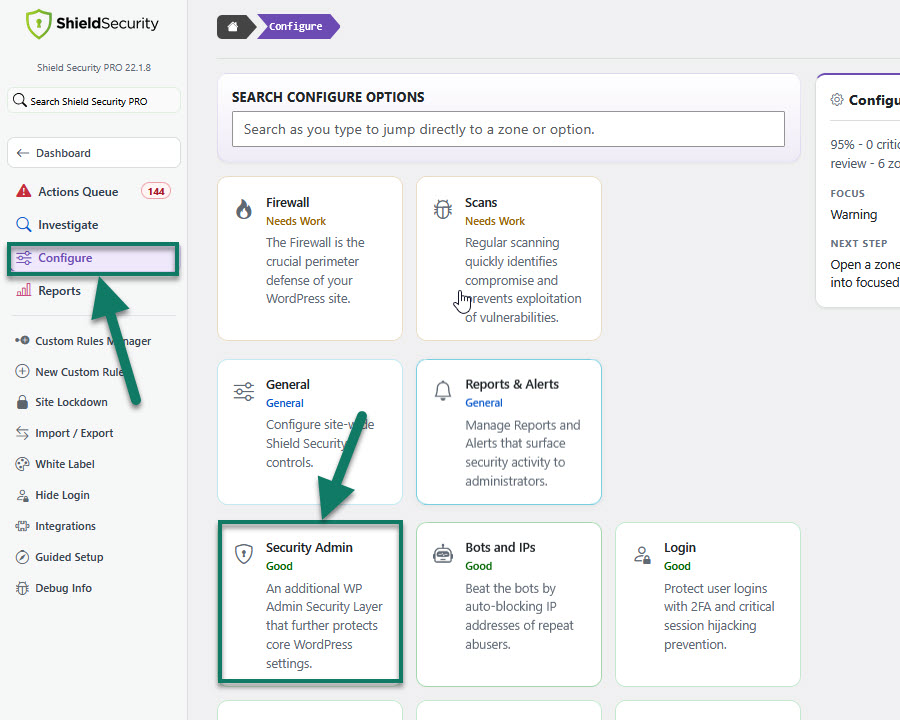
Task: Focus the Search Configure Options input
Action: [x=508, y=129]
